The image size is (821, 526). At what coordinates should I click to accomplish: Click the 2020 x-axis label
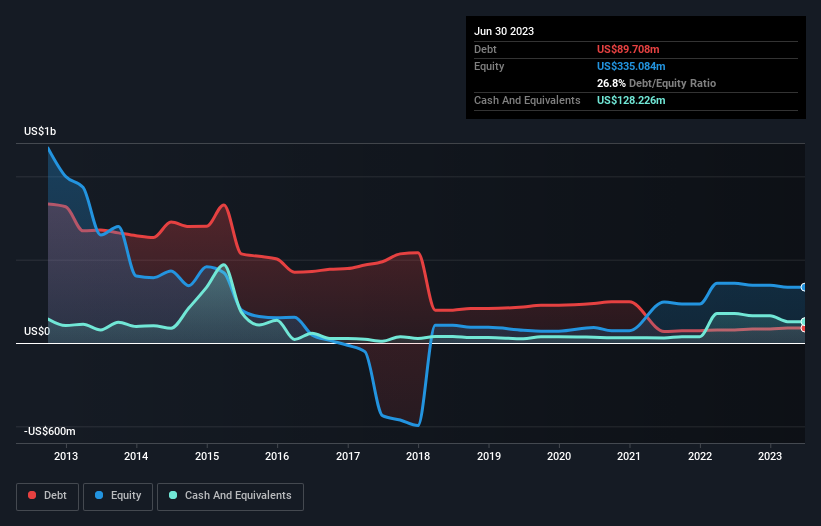coord(559,456)
